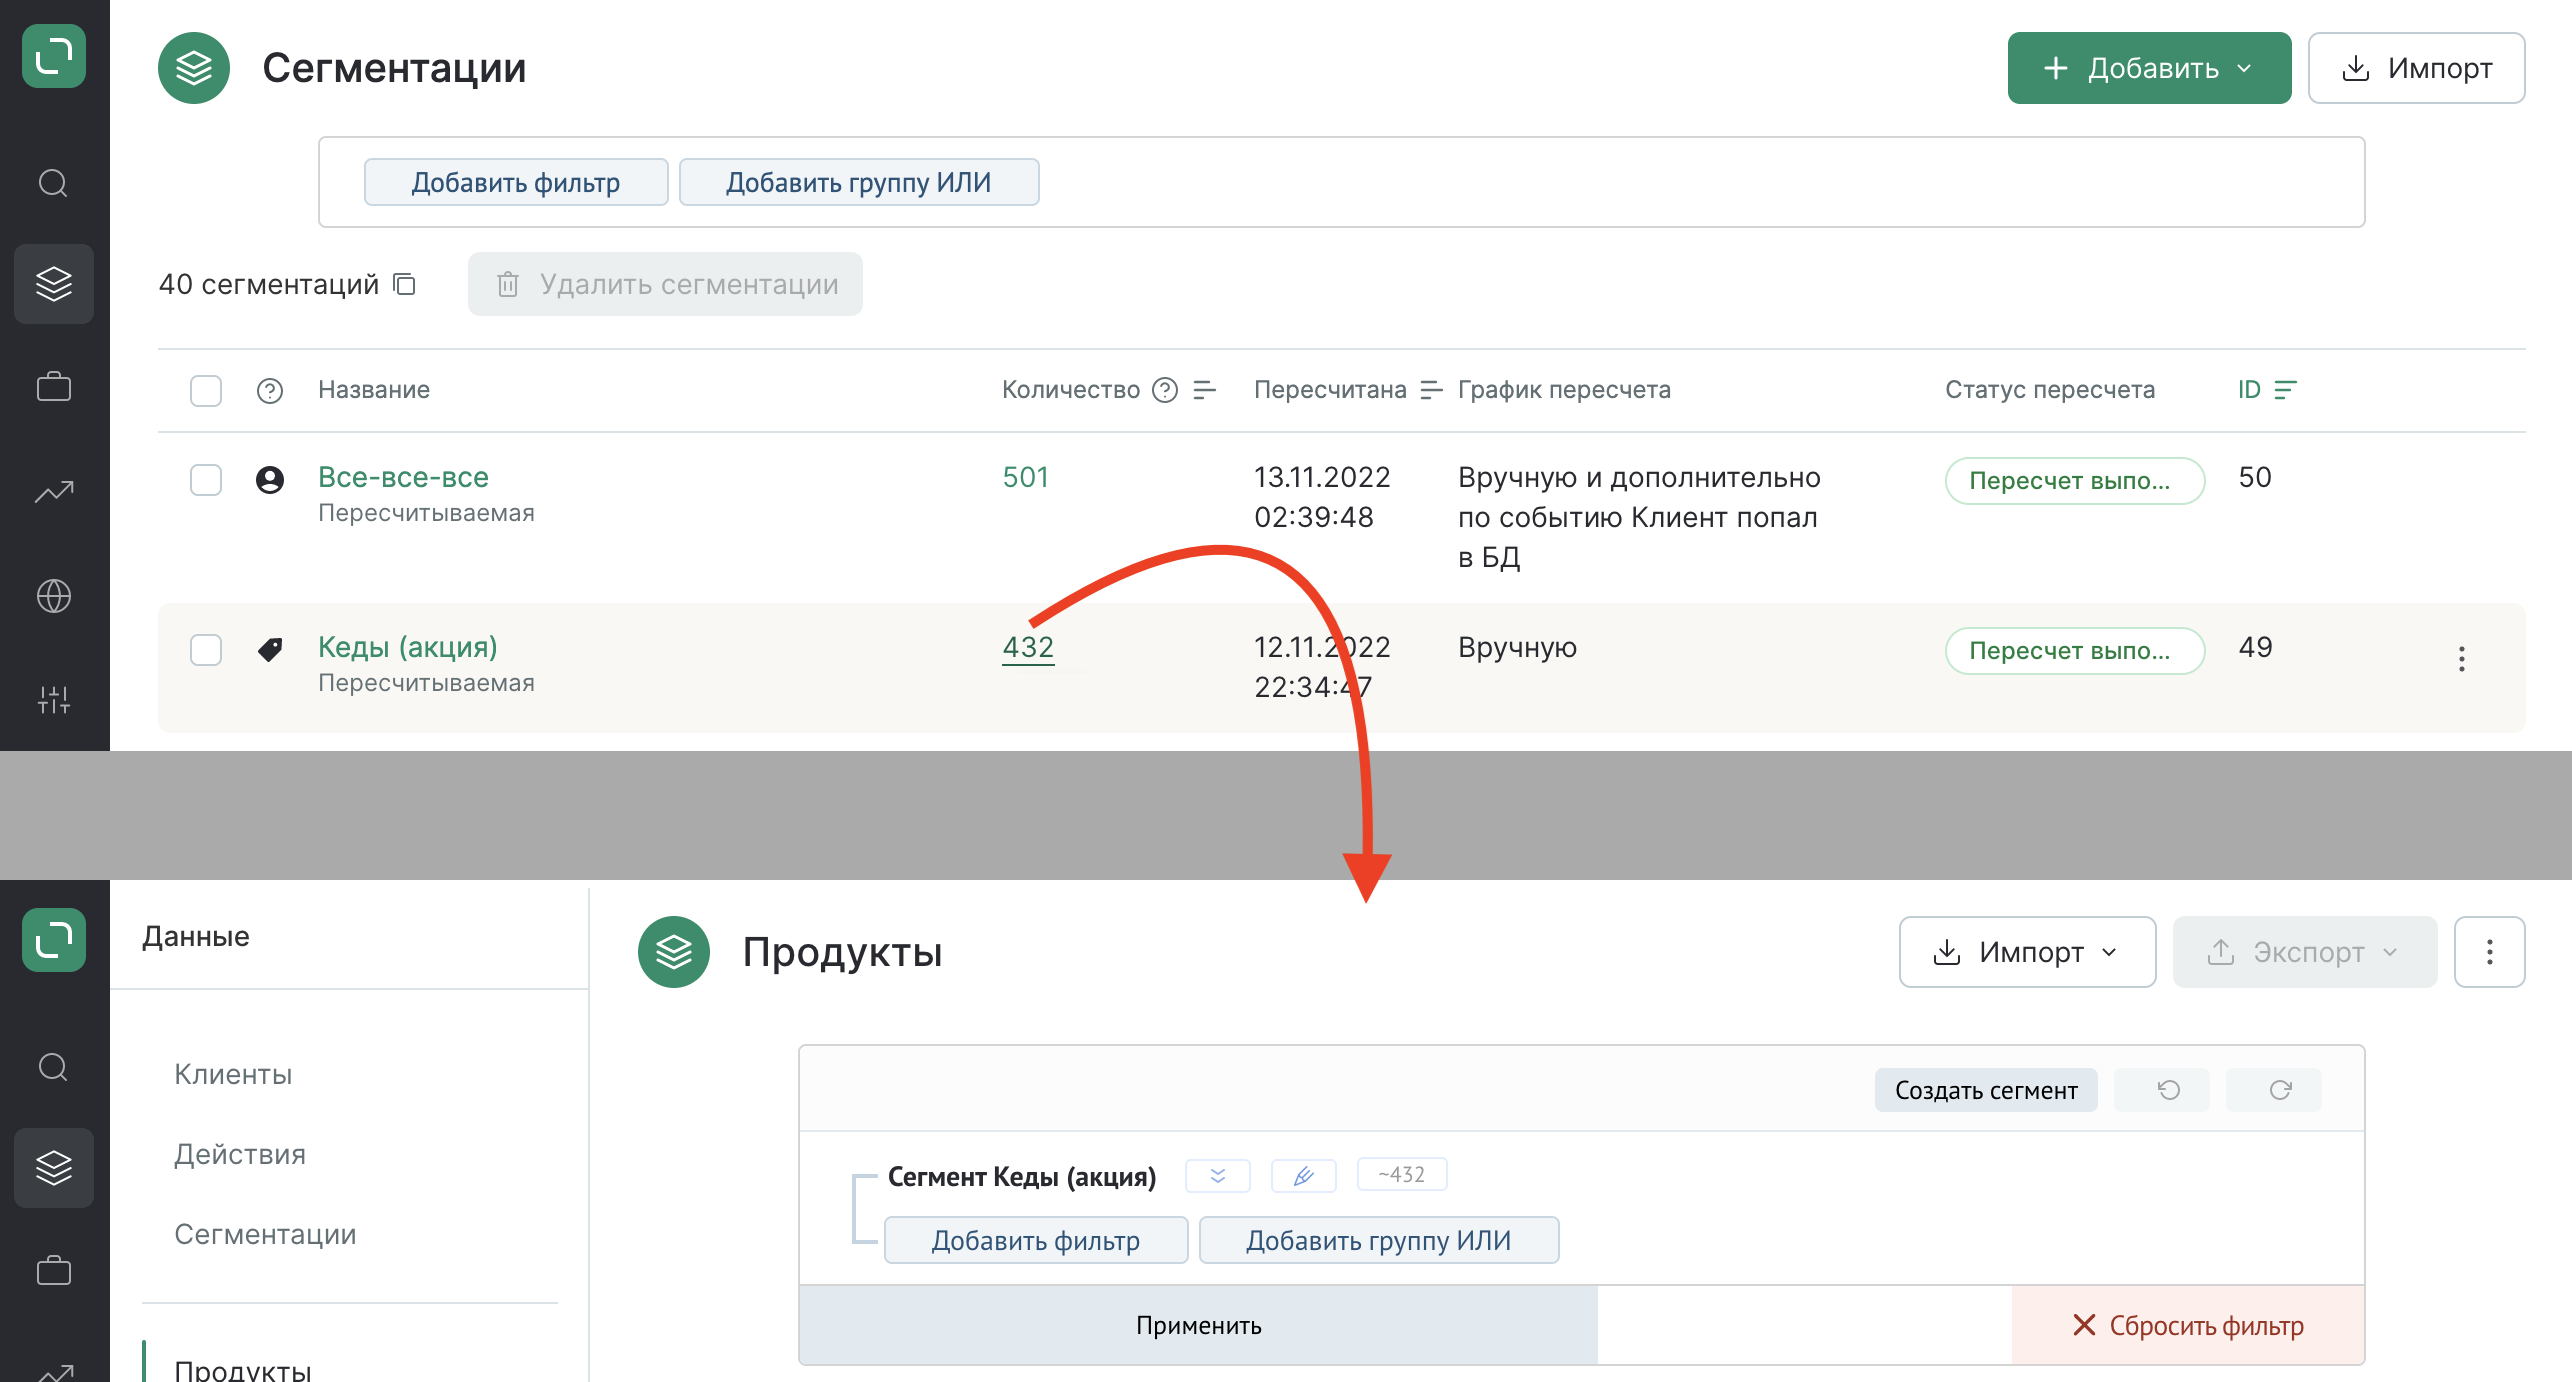Check the Кеды (акция) row checkbox

tap(206, 650)
